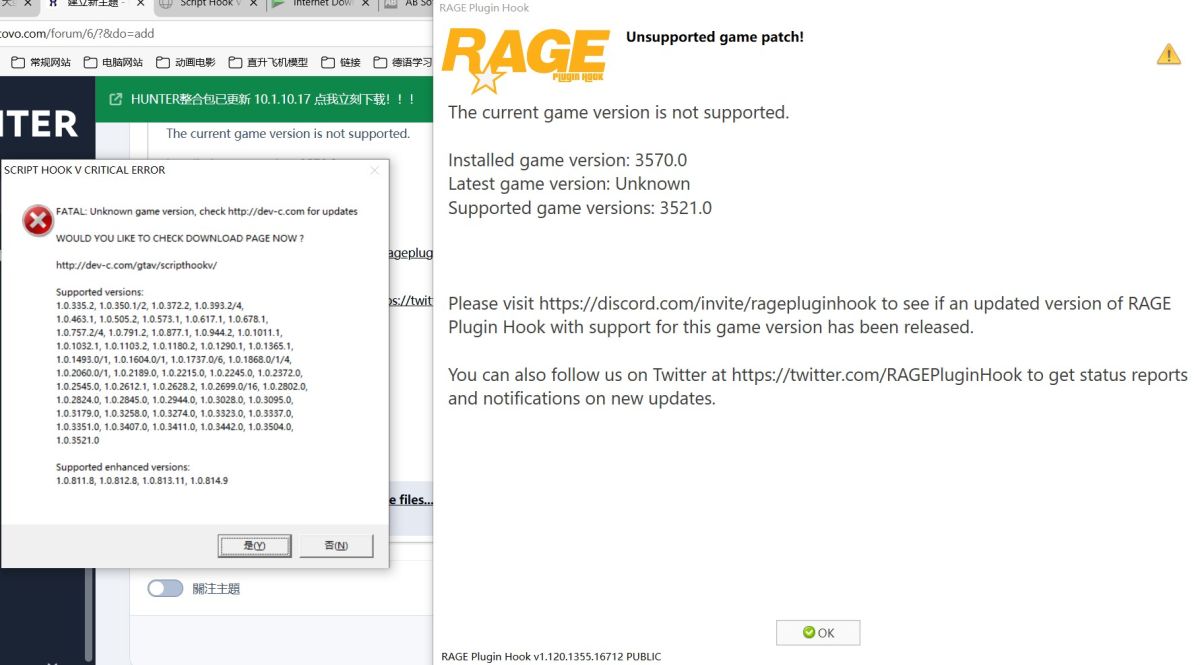1200x665 pixels.
Task: Click 'Latest game version: Unknown' text
Action: (569, 184)
